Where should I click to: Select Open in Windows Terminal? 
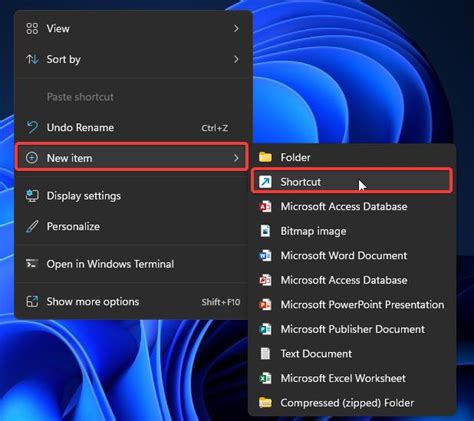(x=132, y=264)
